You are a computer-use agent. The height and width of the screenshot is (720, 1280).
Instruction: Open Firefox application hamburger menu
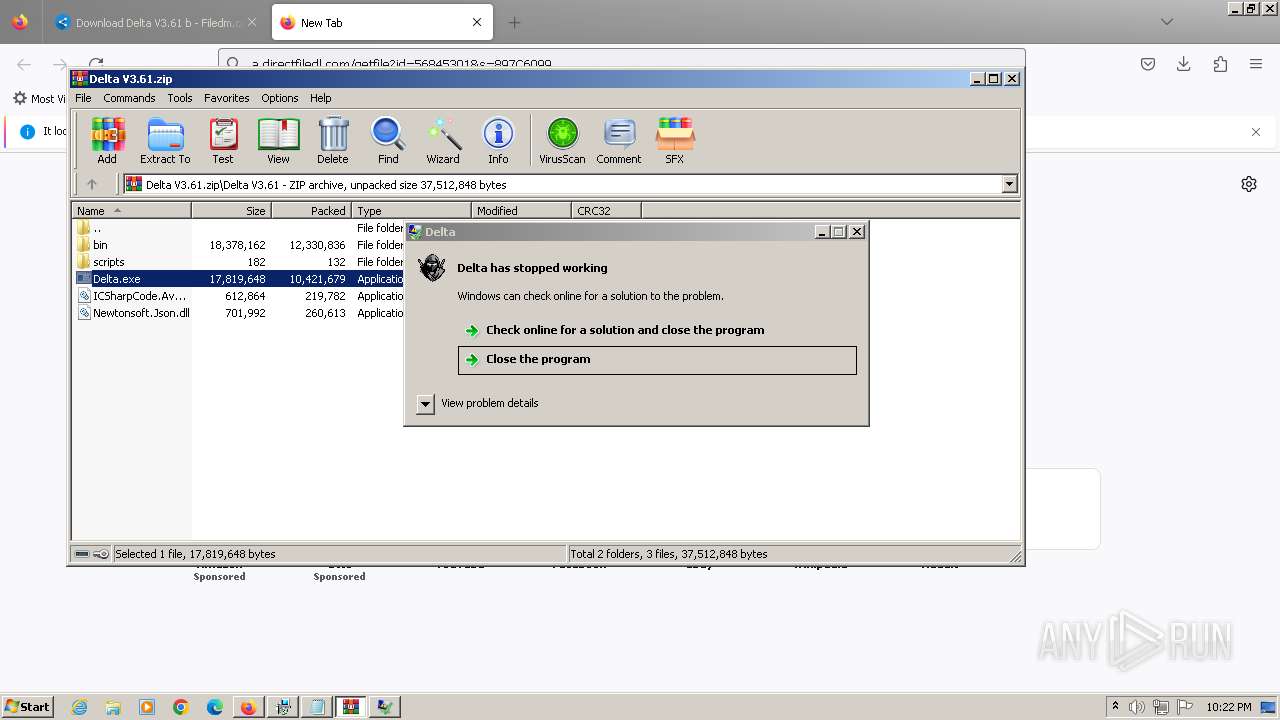point(1256,64)
